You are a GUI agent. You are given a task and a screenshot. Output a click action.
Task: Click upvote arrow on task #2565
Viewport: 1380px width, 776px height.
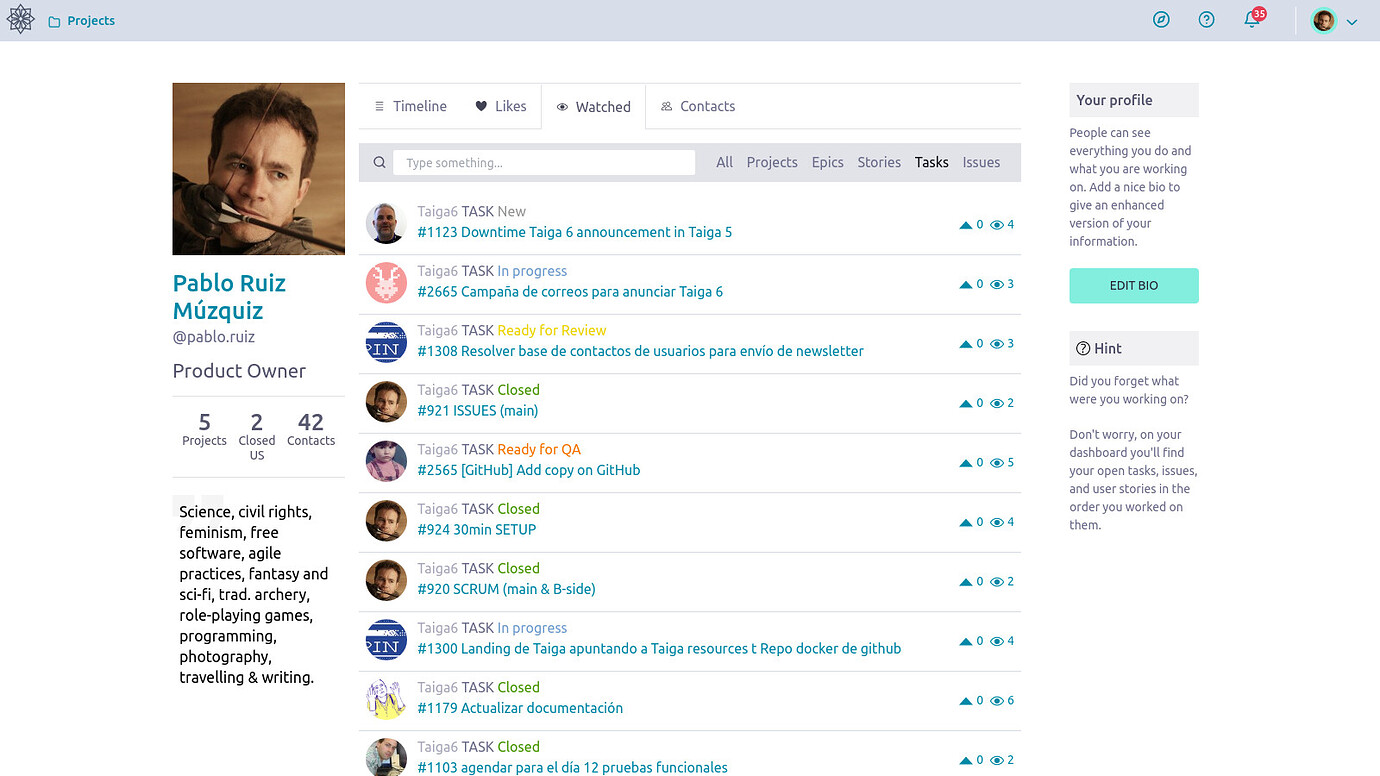(x=966, y=463)
